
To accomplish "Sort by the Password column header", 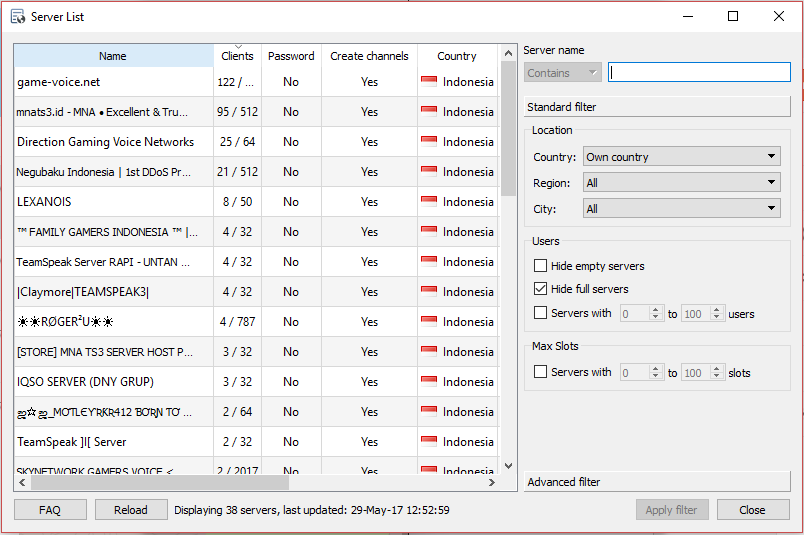I will (291, 56).
